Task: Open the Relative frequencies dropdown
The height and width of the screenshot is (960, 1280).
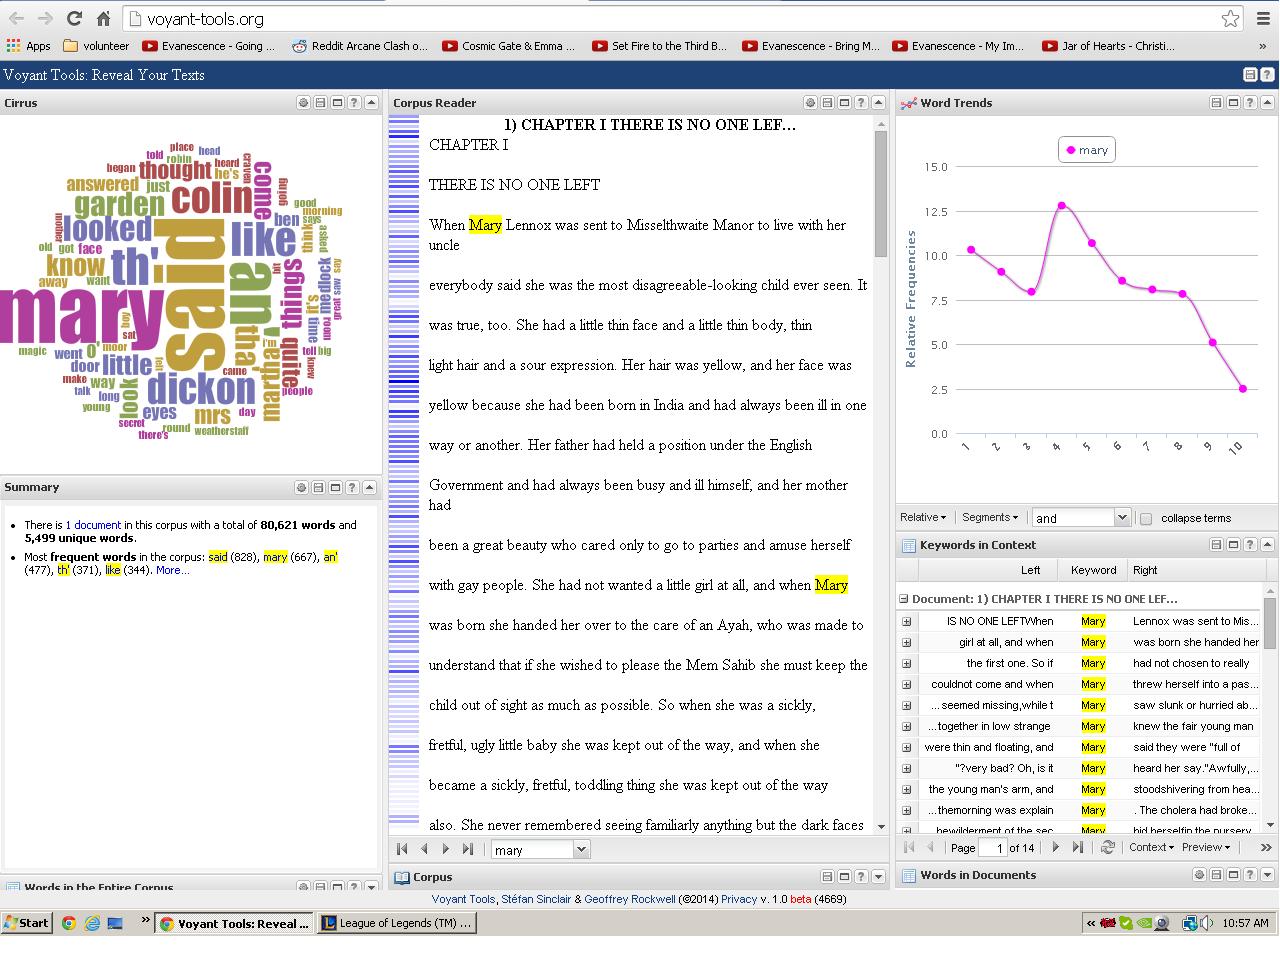Action: (923, 517)
